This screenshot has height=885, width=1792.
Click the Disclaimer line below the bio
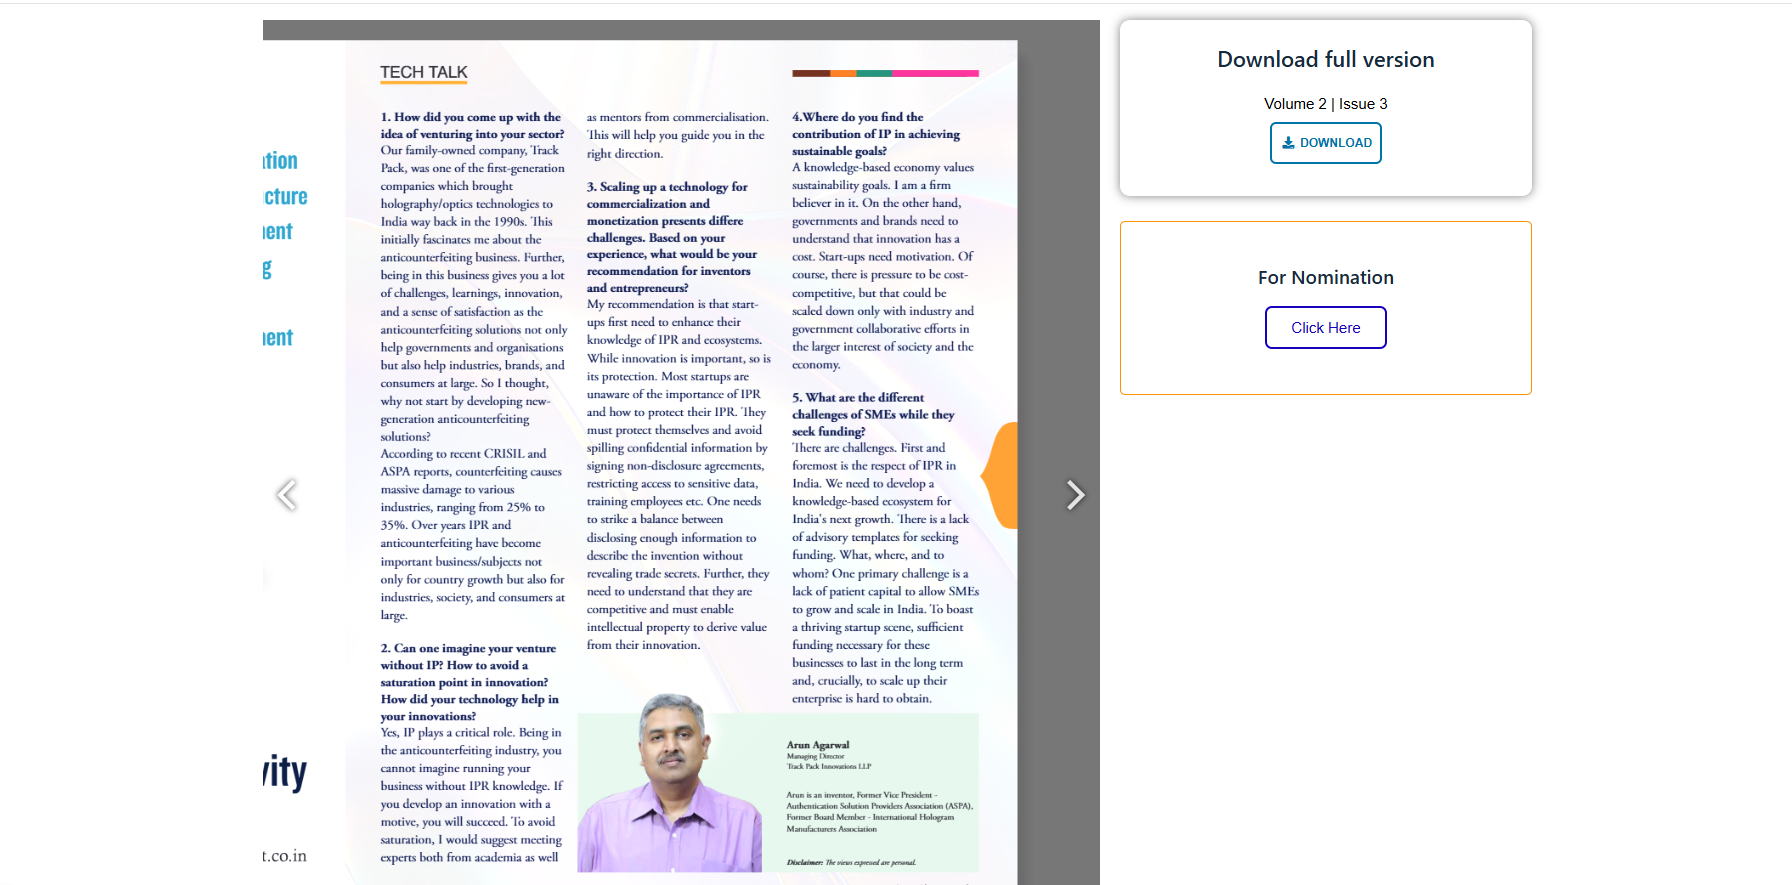850,862
